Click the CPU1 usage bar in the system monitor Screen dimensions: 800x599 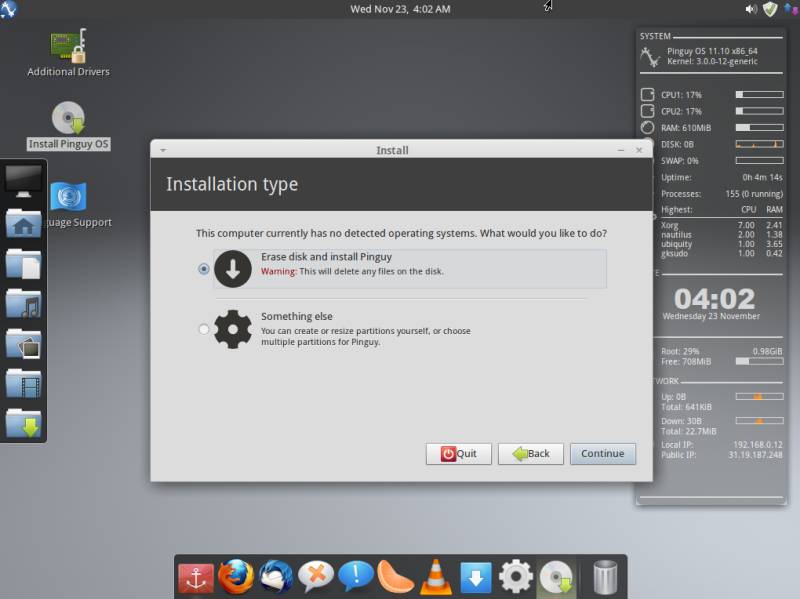759,95
